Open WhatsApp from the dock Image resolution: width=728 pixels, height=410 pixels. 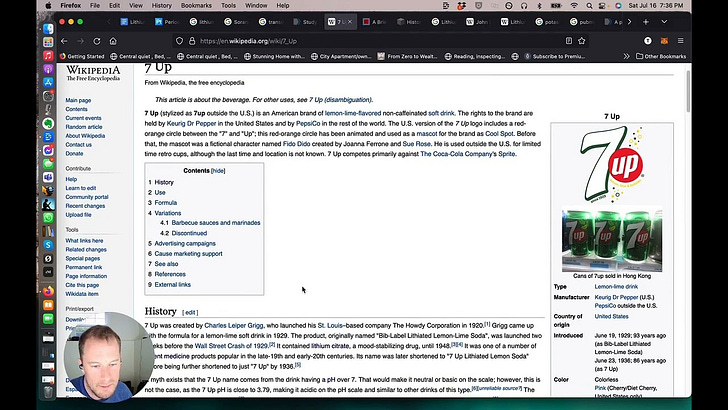(48, 217)
